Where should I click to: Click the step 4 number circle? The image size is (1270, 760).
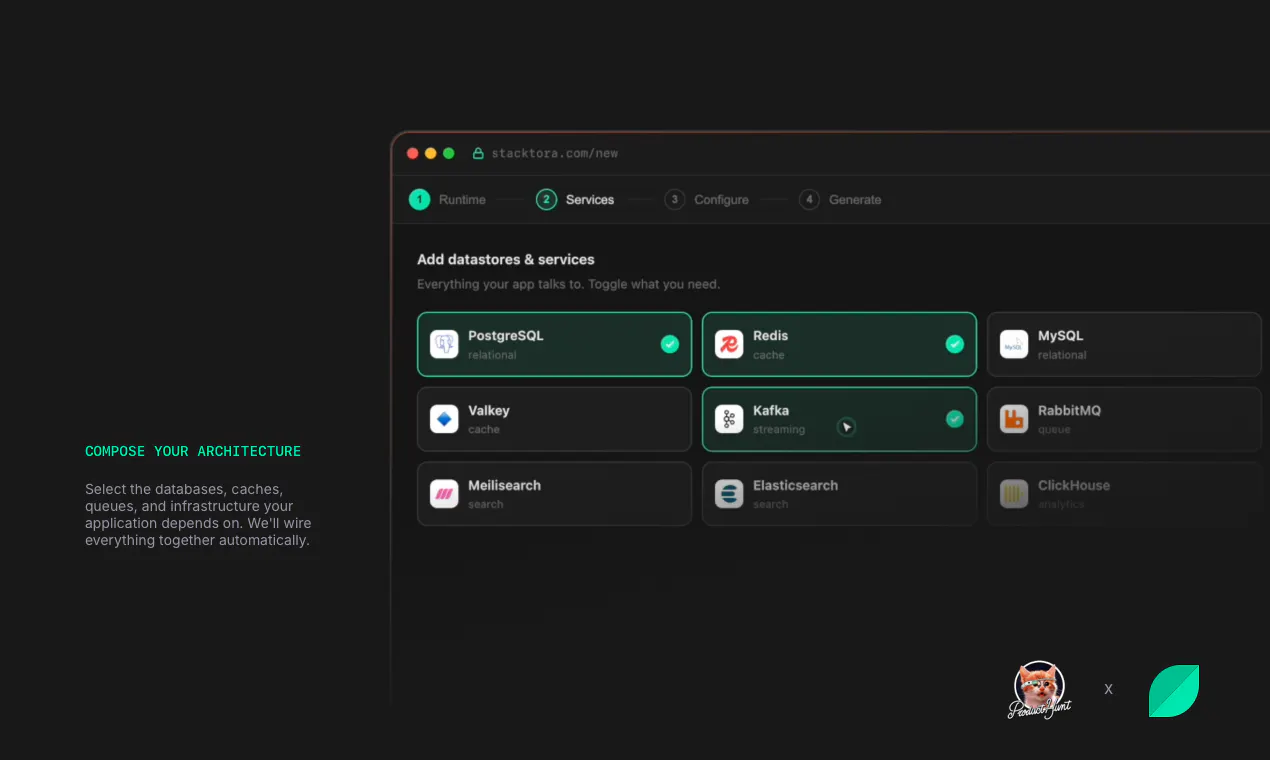click(809, 200)
